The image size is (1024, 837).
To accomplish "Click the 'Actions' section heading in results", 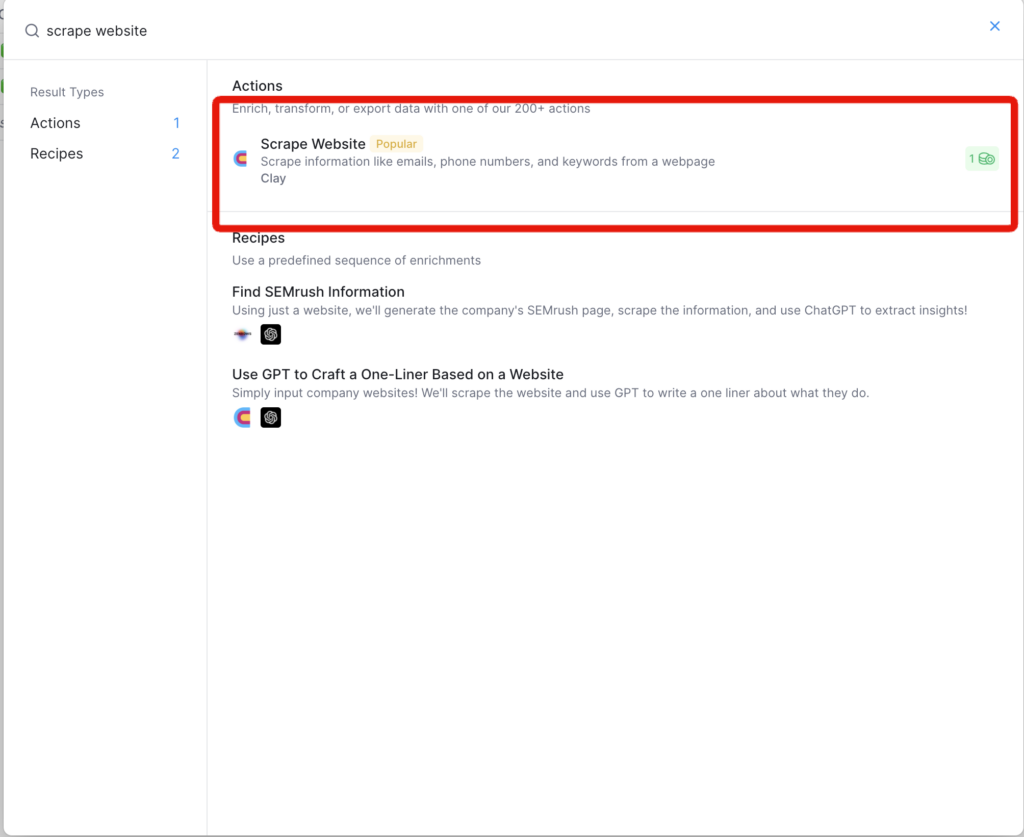I will click(257, 86).
